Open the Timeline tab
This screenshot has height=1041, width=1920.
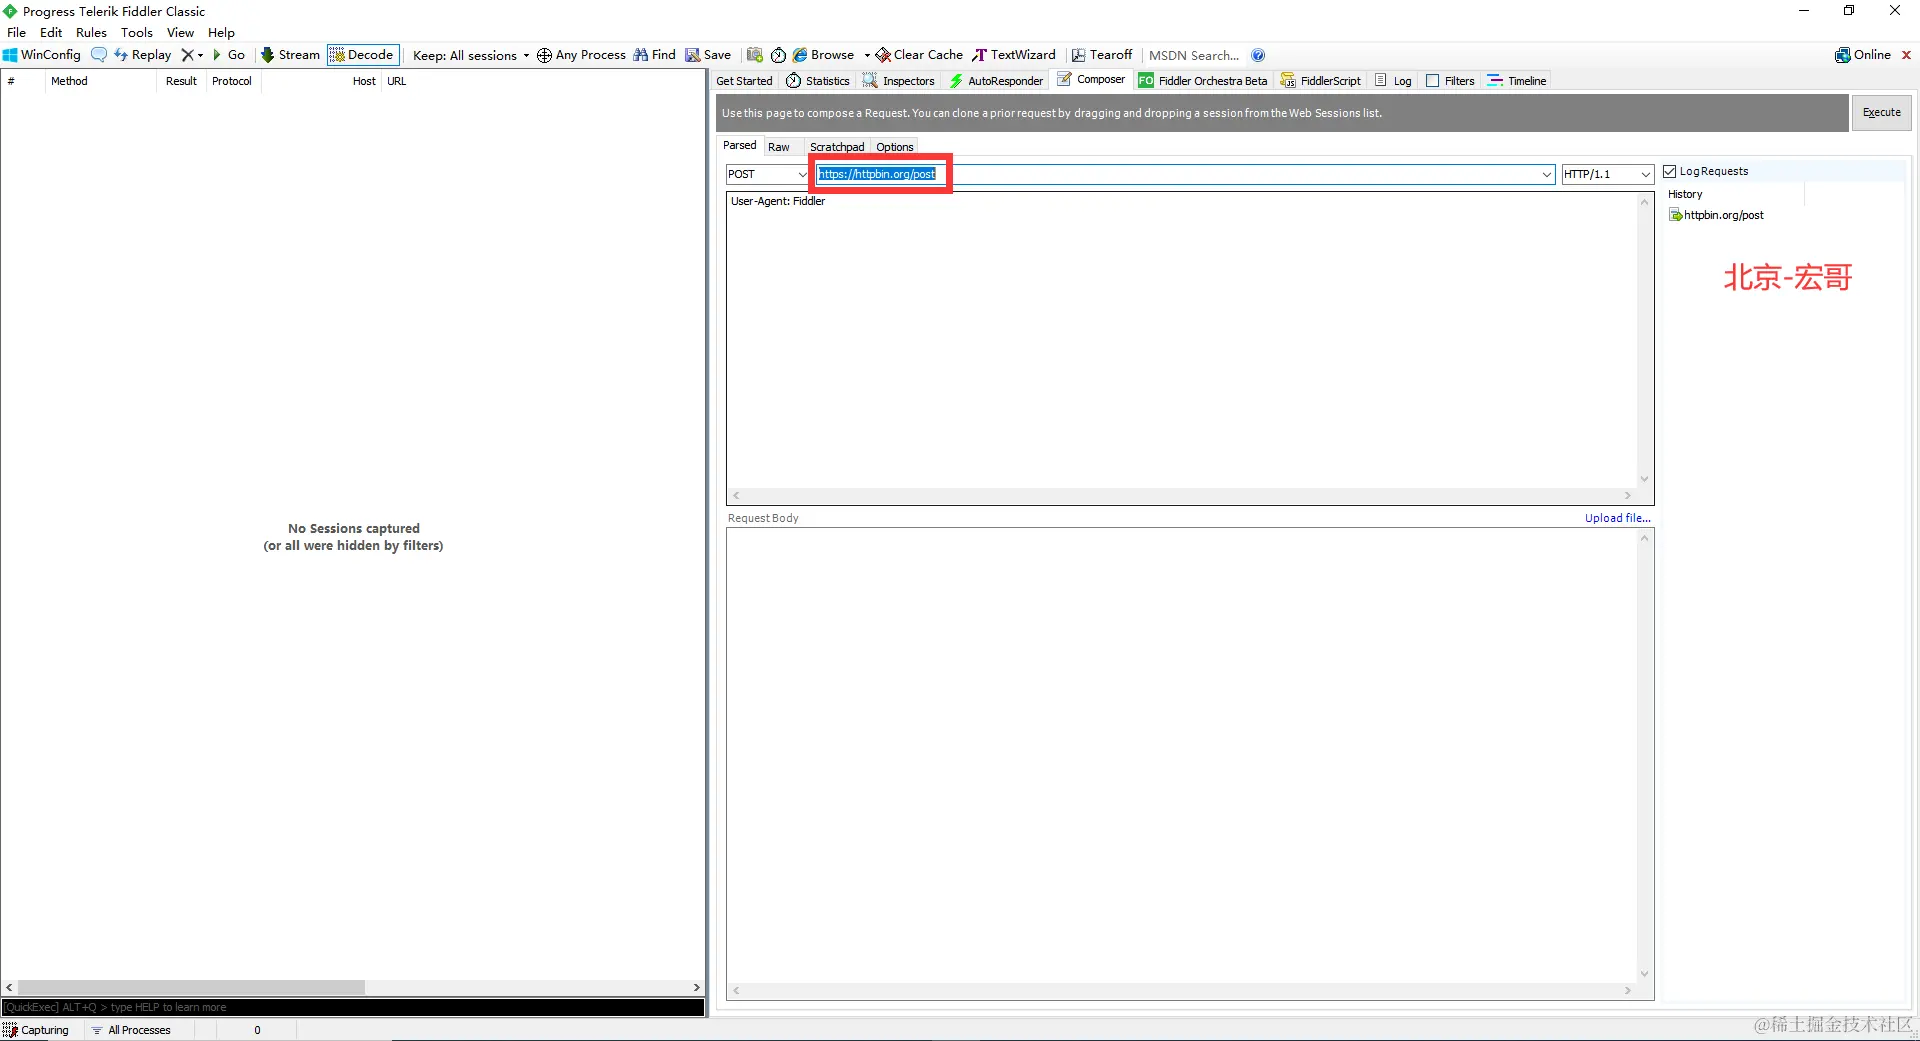point(1517,81)
